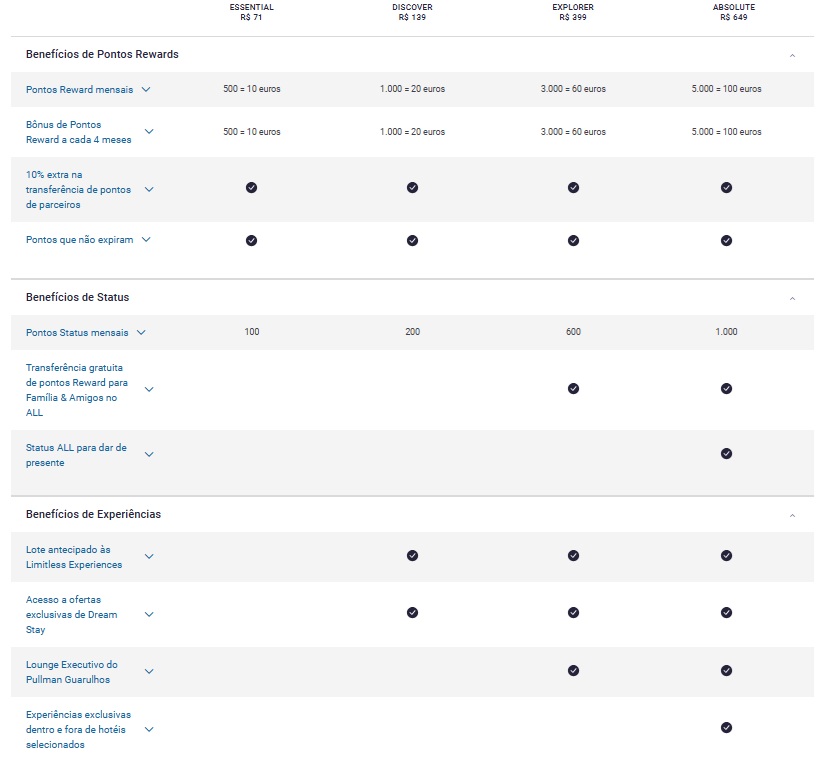This screenshot has height=762, width=820.
Task: Select the ESSENTIAL R$ 71 plan header
Action: (251, 12)
